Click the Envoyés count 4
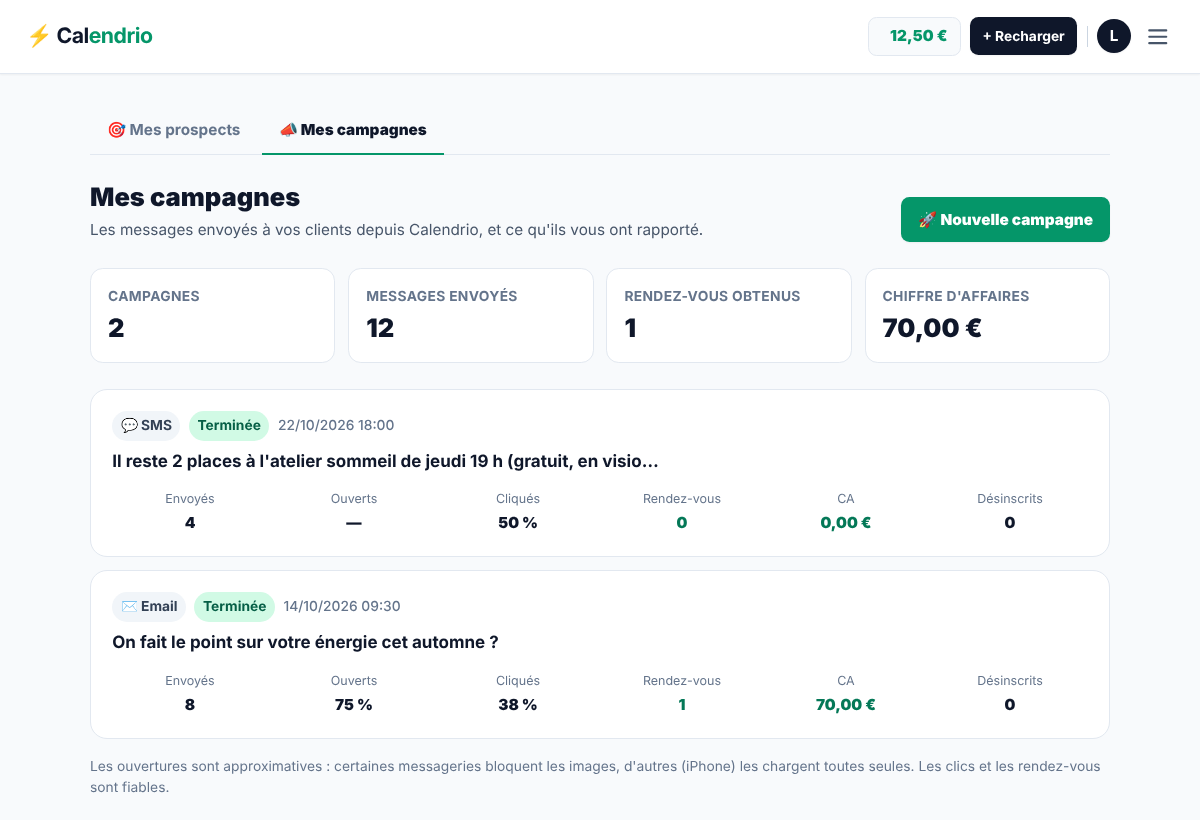Image resolution: width=1200 pixels, height=820 pixels. click(x=190, y=522)
